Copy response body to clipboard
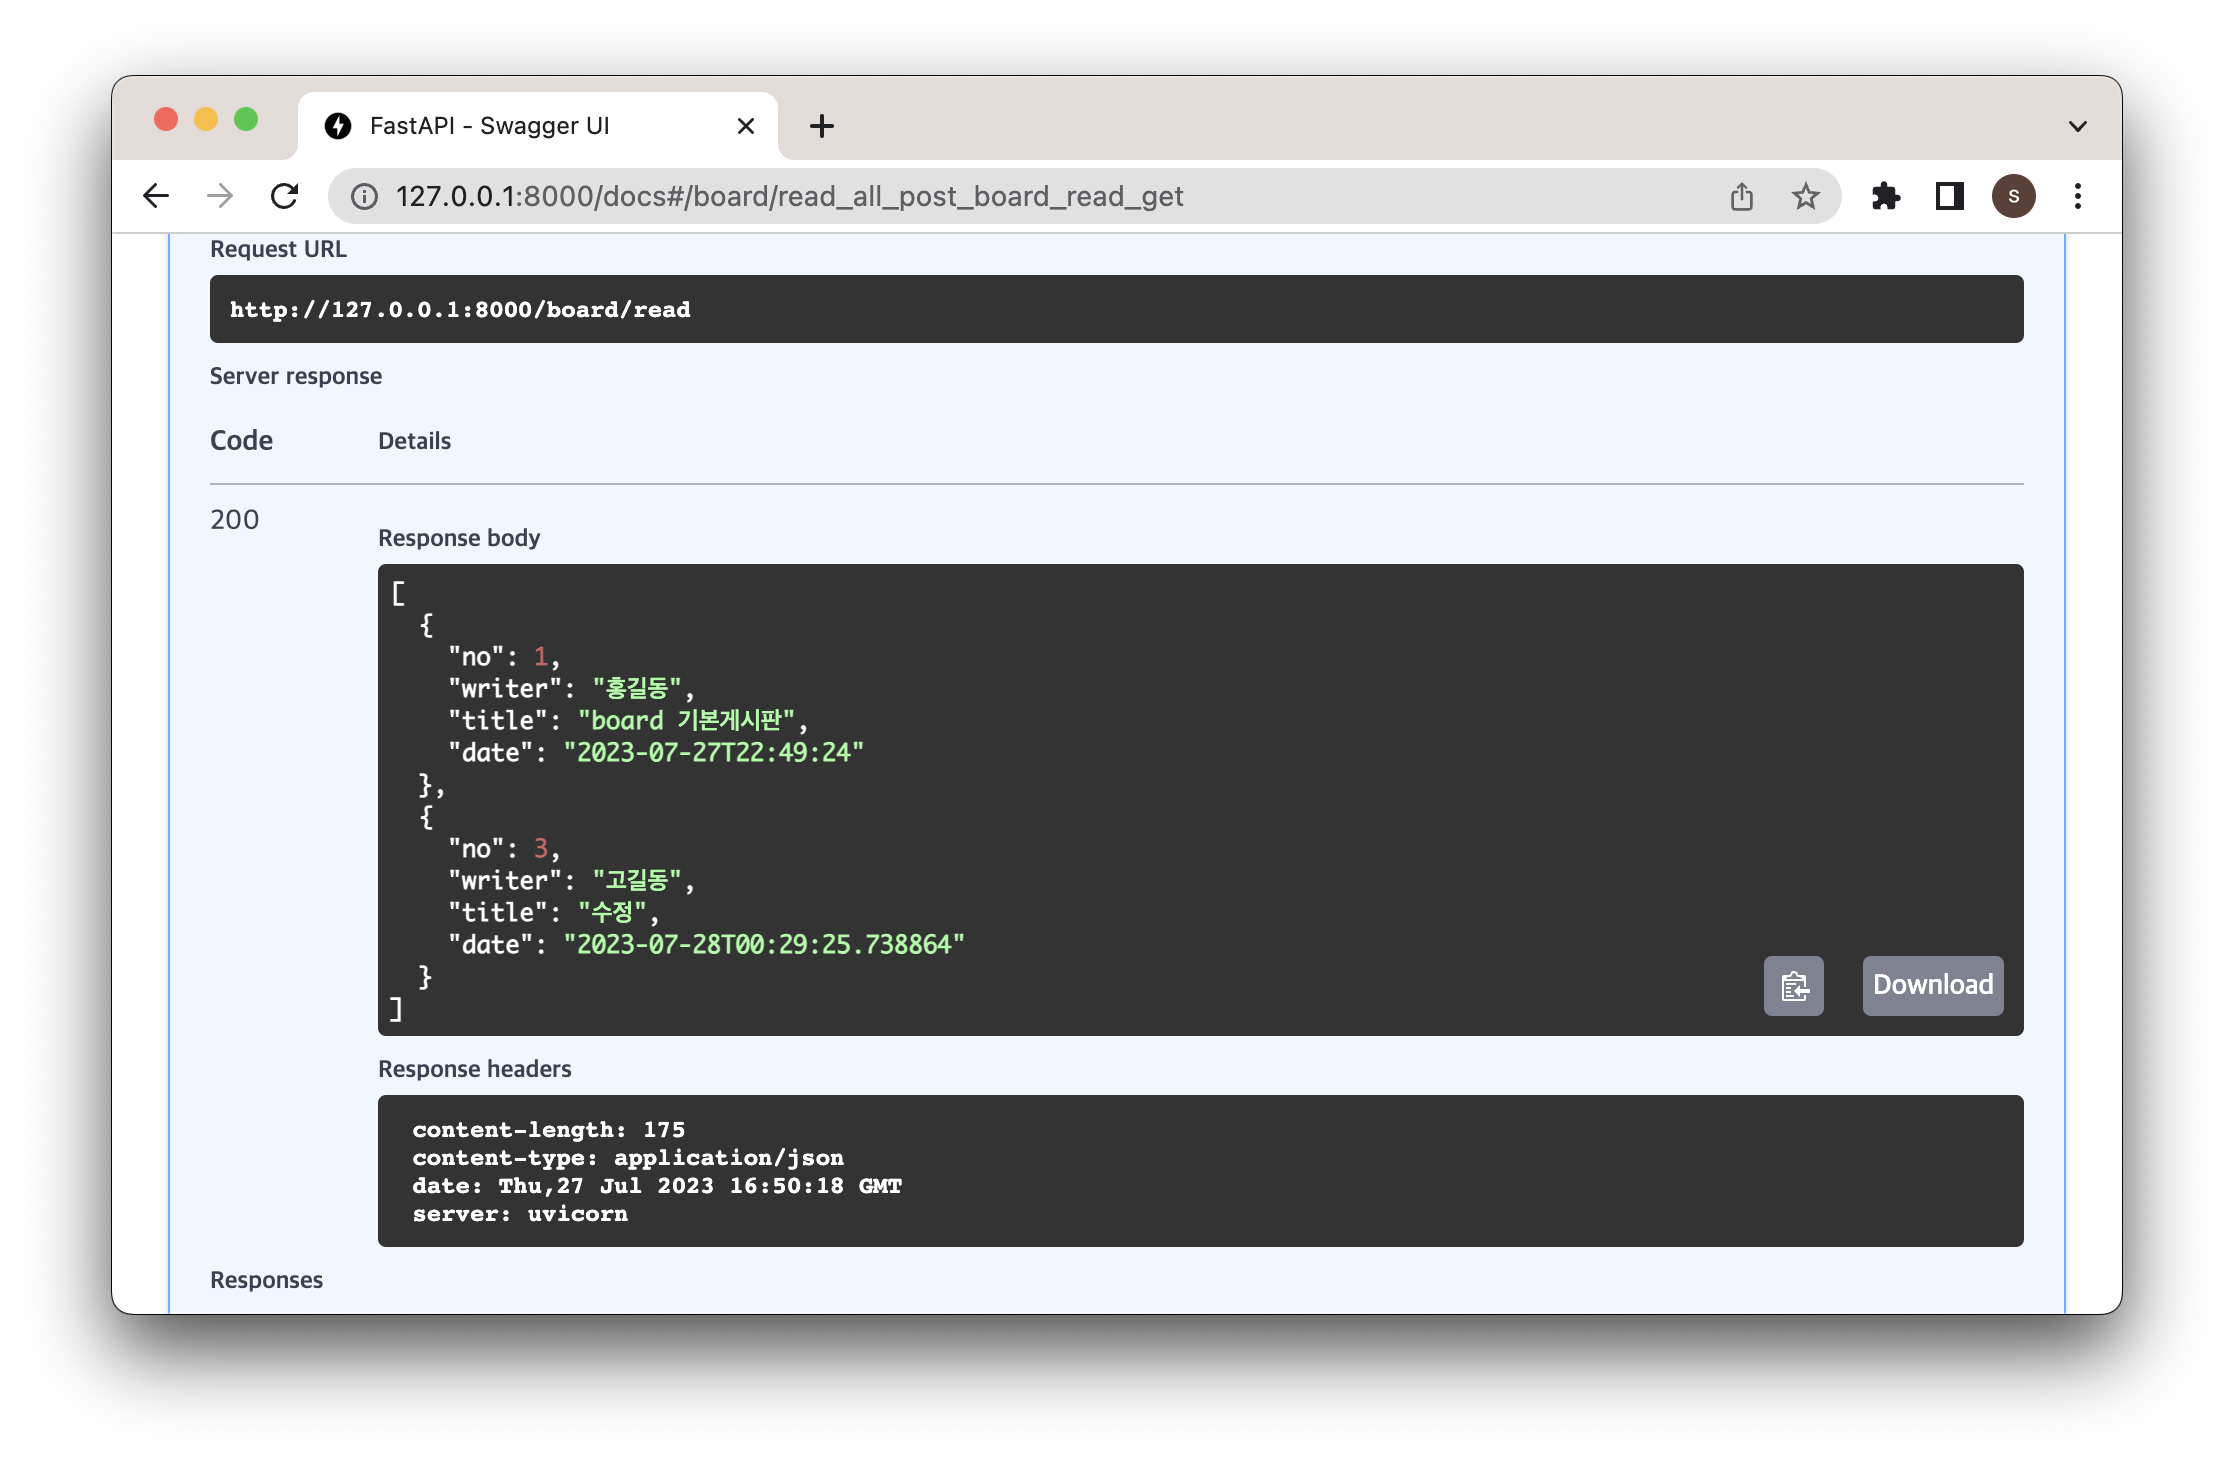 [1793, 986]
